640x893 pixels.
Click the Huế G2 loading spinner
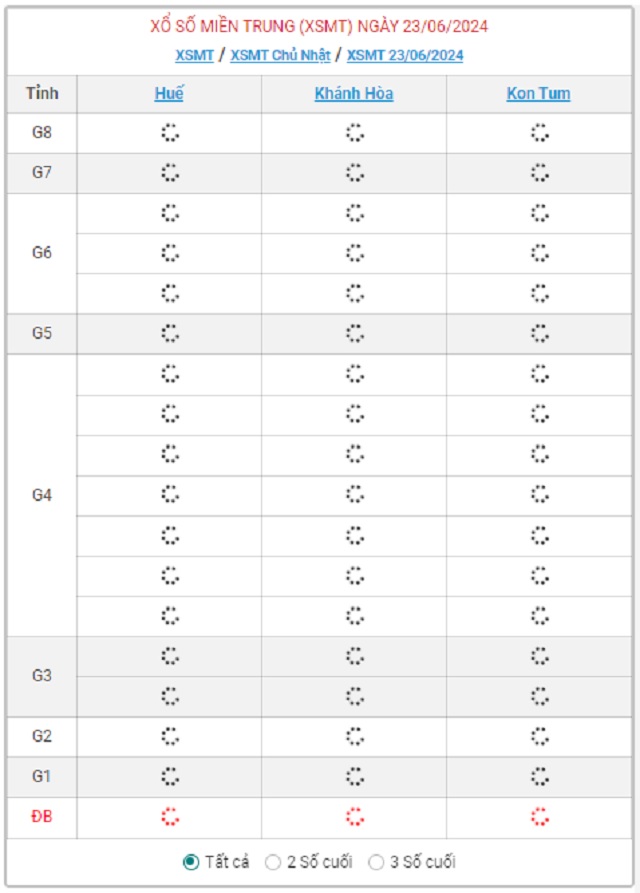pyautogui.click(x=169, y=736)
